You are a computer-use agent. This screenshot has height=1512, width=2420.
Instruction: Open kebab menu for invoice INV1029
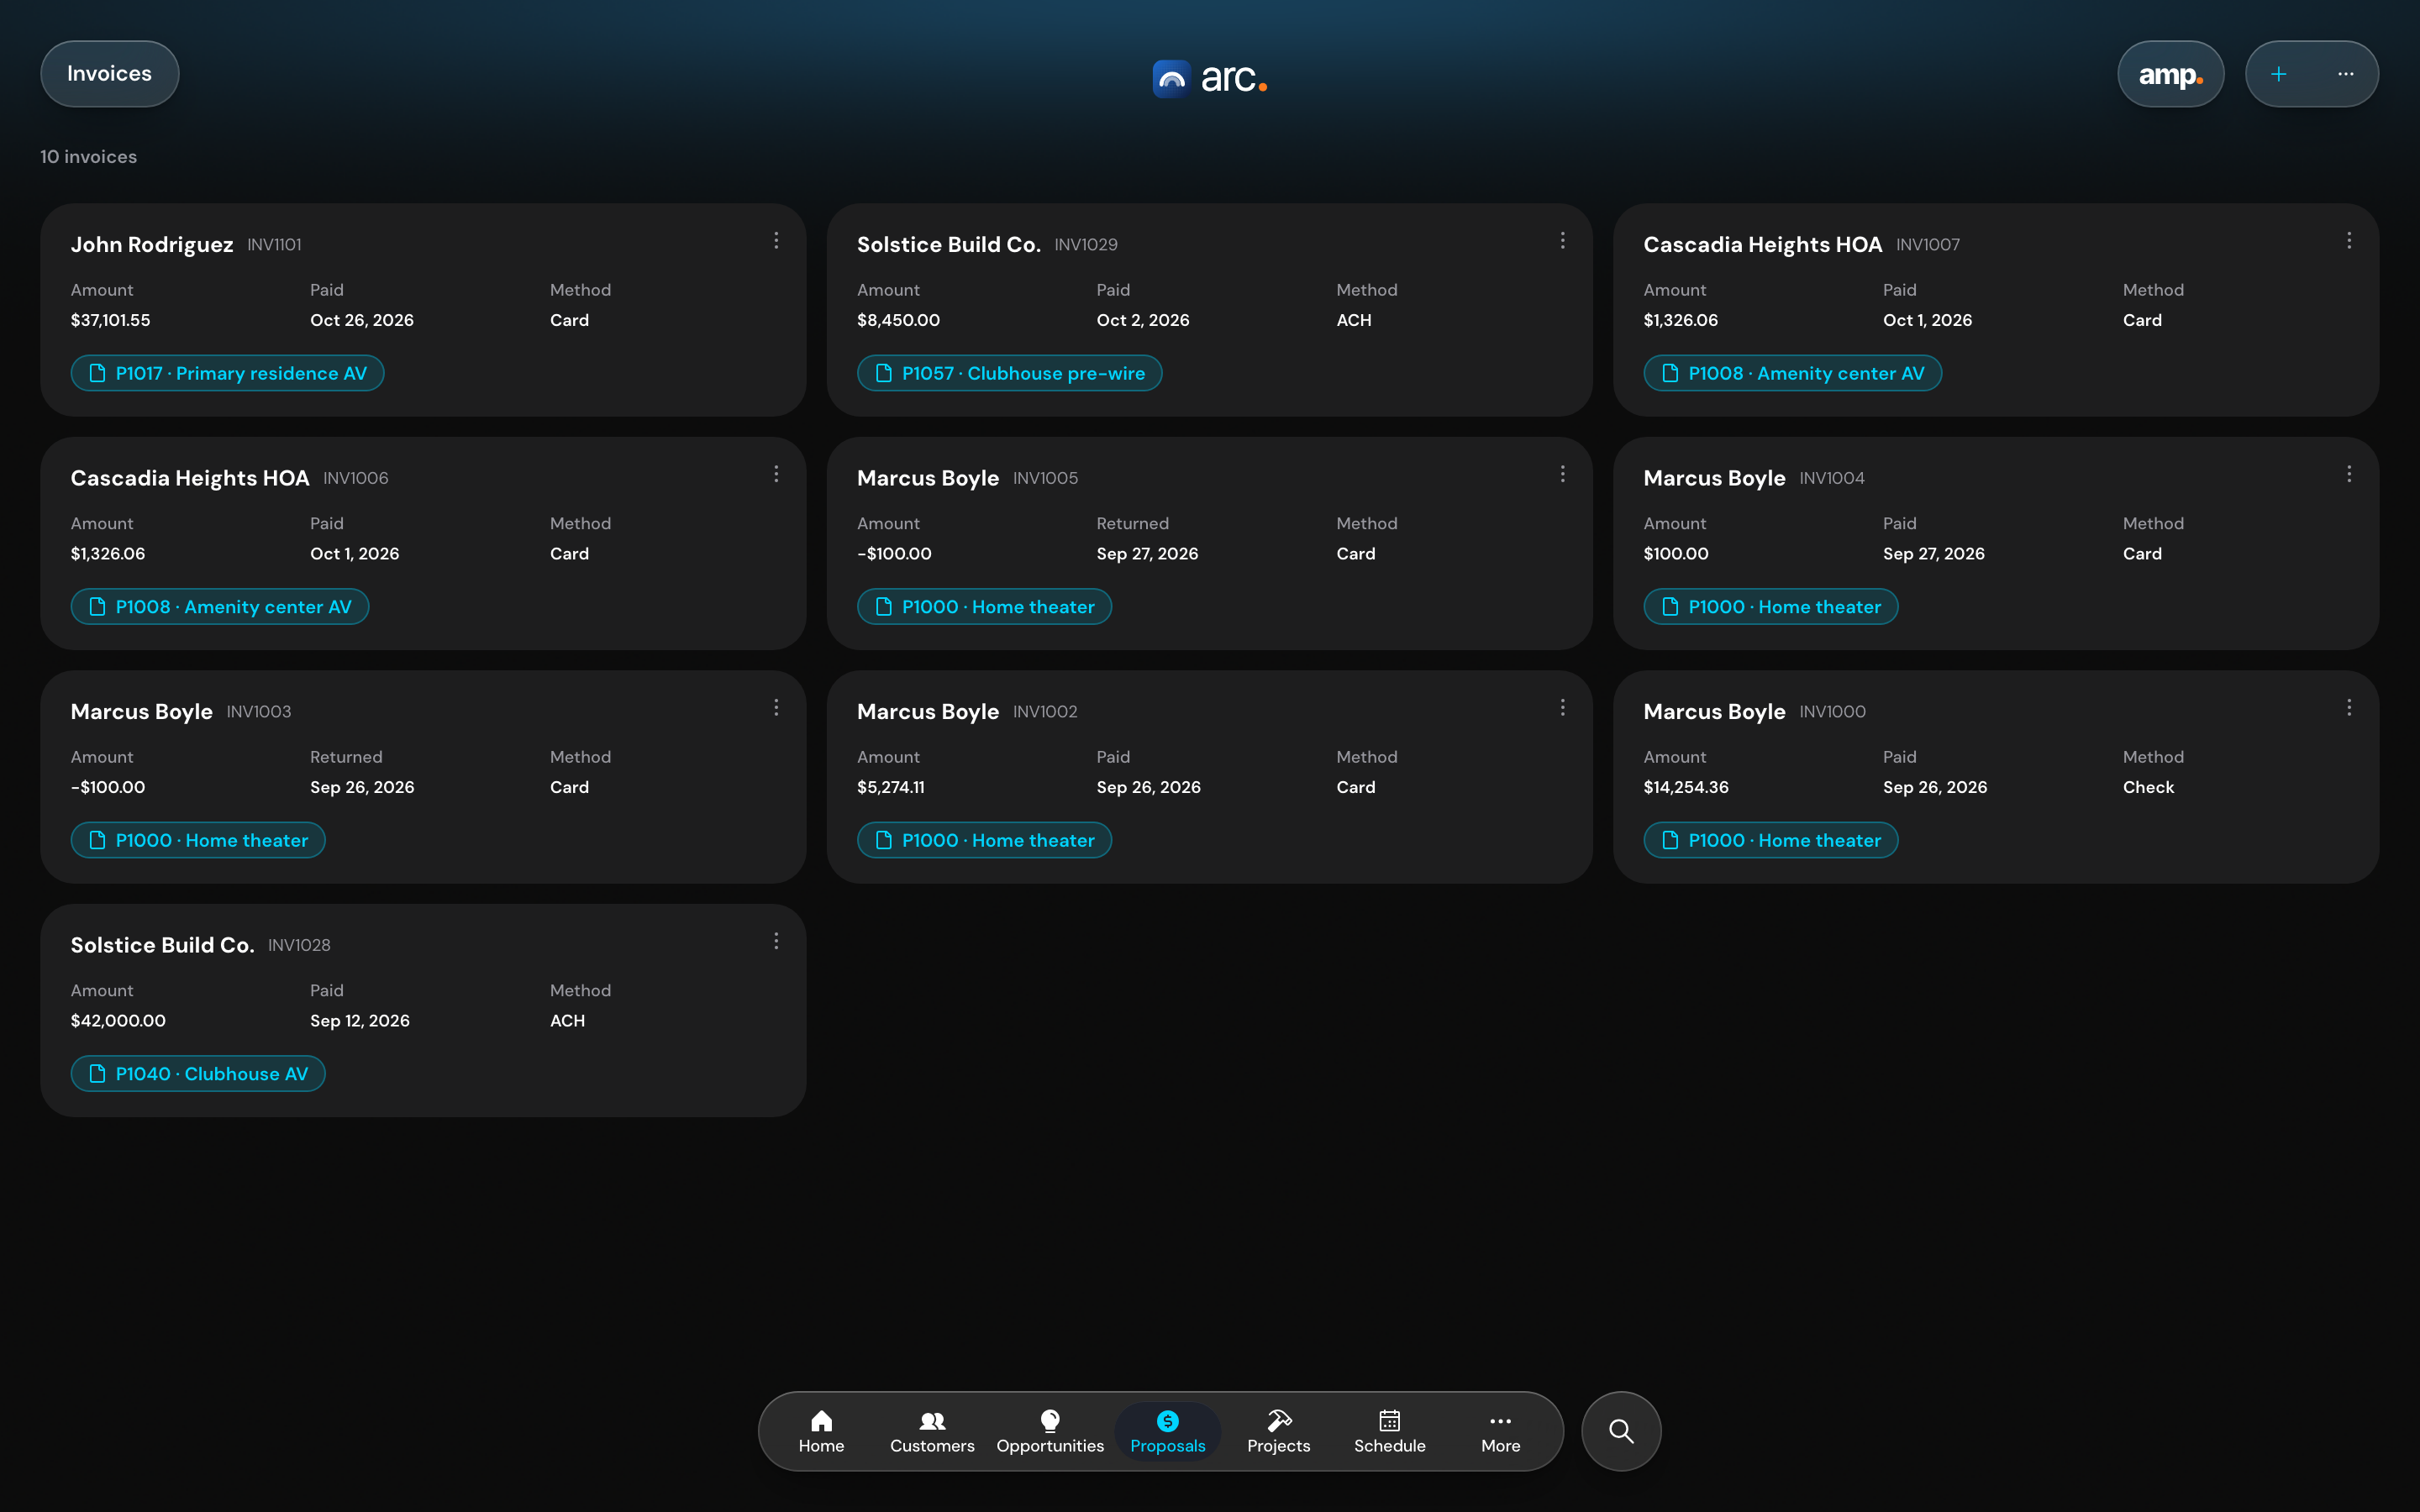1562,241
